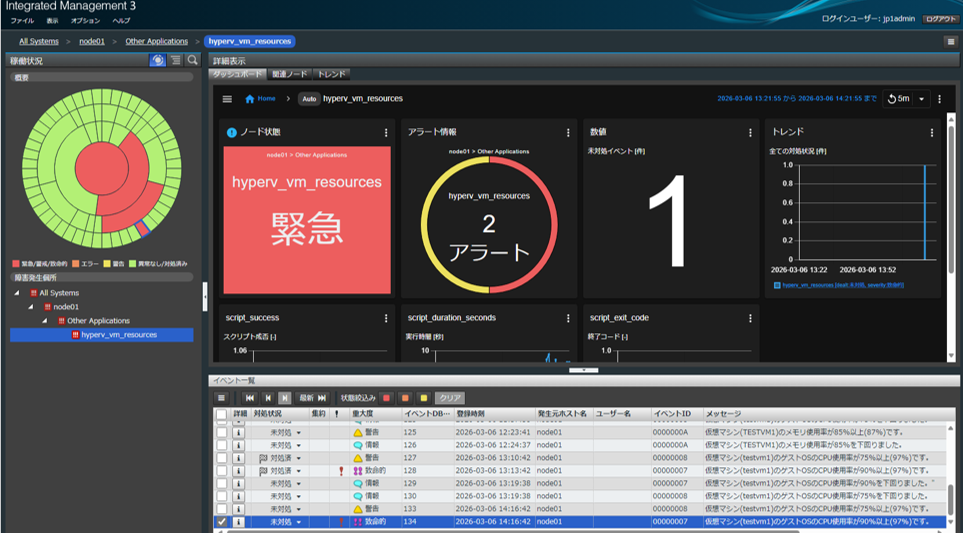Check the box for event 126
Screen dimensions: 963x533
tap(222, 445)
